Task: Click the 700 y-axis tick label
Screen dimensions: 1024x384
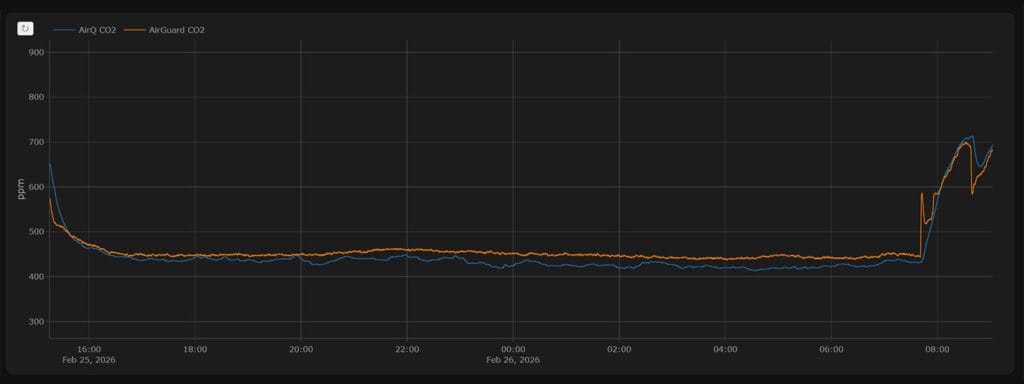Action: (x=37, y=142)
